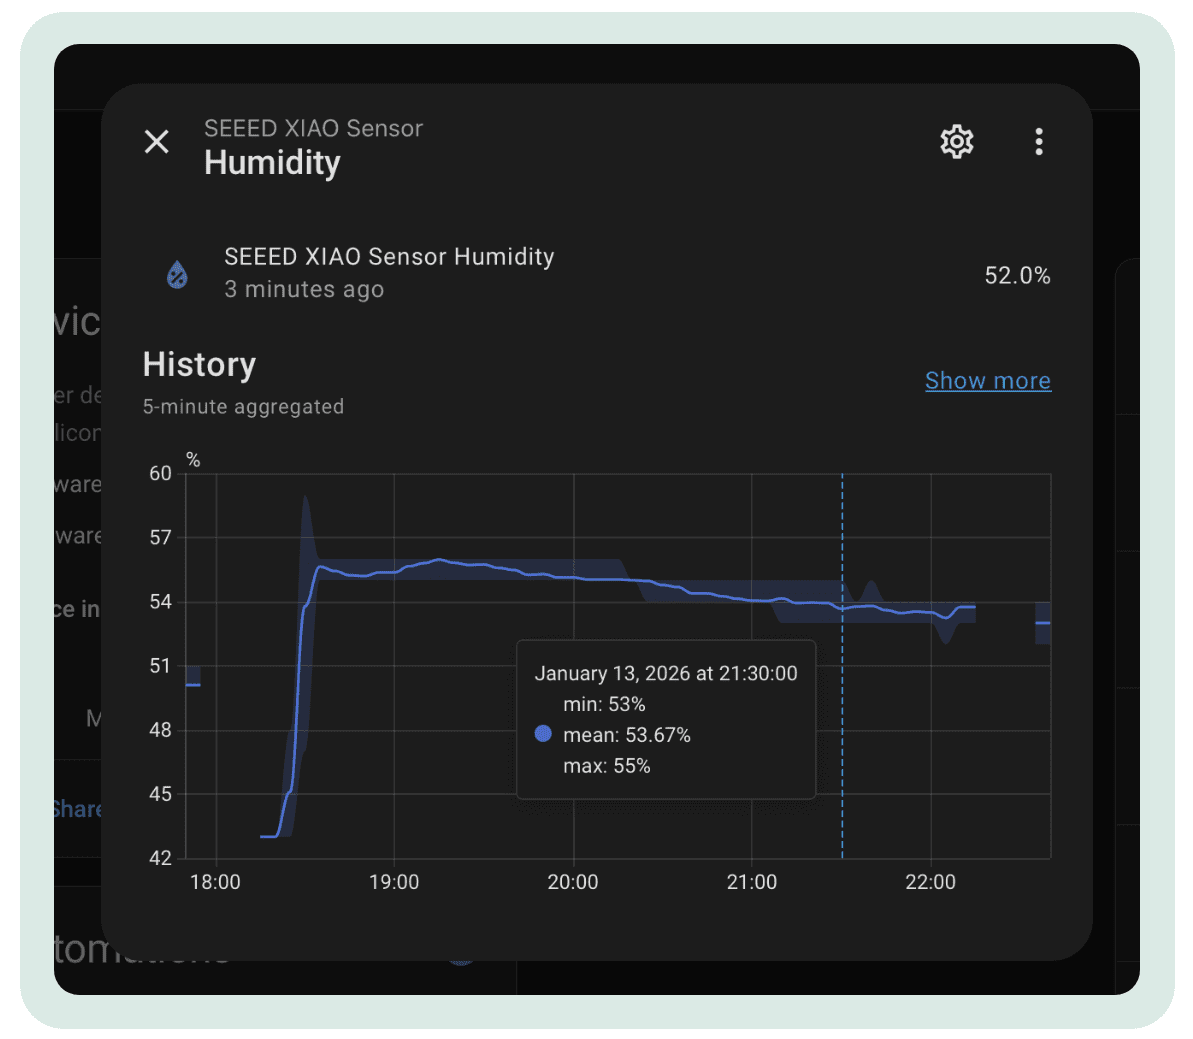The image size is (1193, 1039).
Task: Click the isolated graph segment at chart's right edge
Action: click(1042, 623)
